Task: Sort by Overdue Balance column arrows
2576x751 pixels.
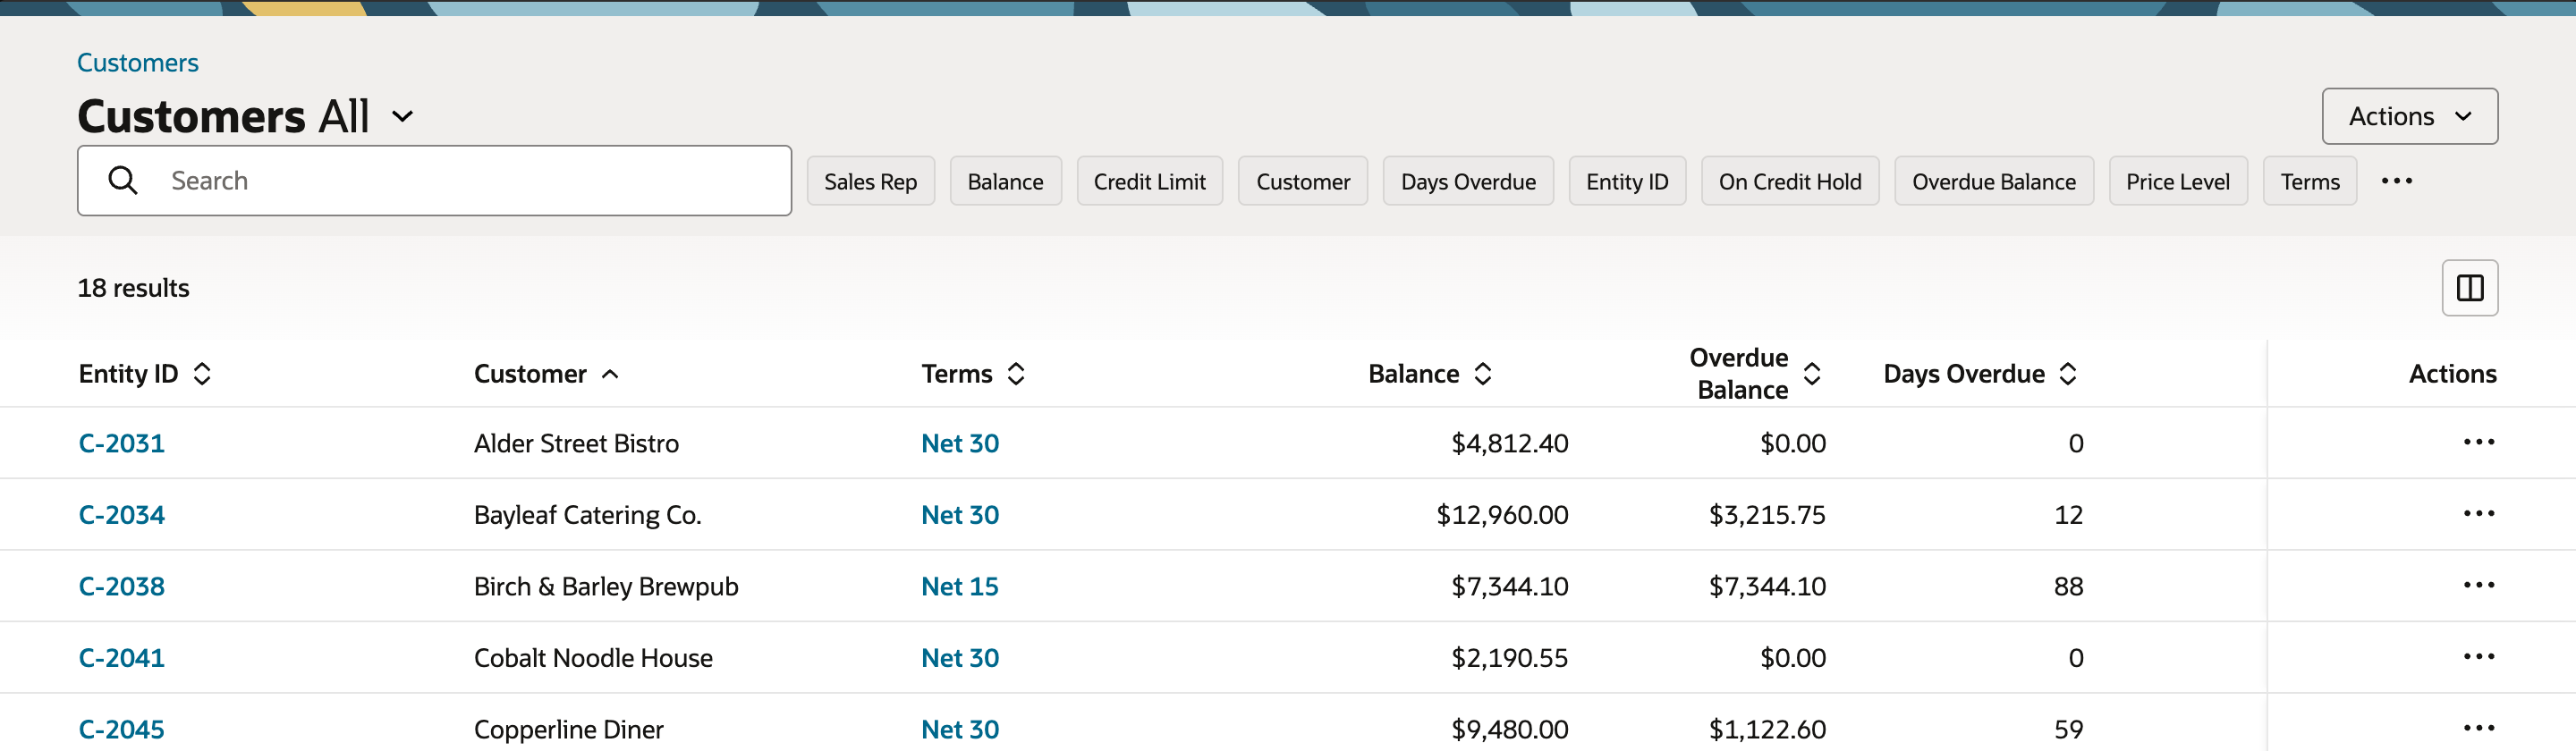Action: click(x=1811, y=374)
